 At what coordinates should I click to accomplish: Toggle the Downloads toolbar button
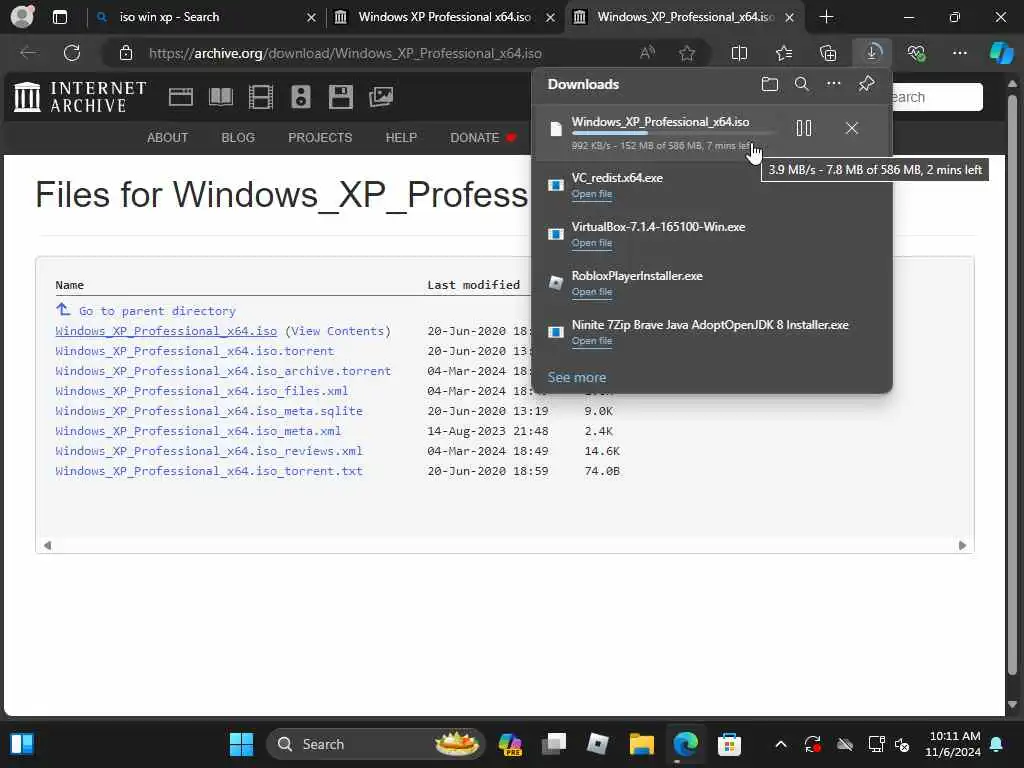(872, 53)
